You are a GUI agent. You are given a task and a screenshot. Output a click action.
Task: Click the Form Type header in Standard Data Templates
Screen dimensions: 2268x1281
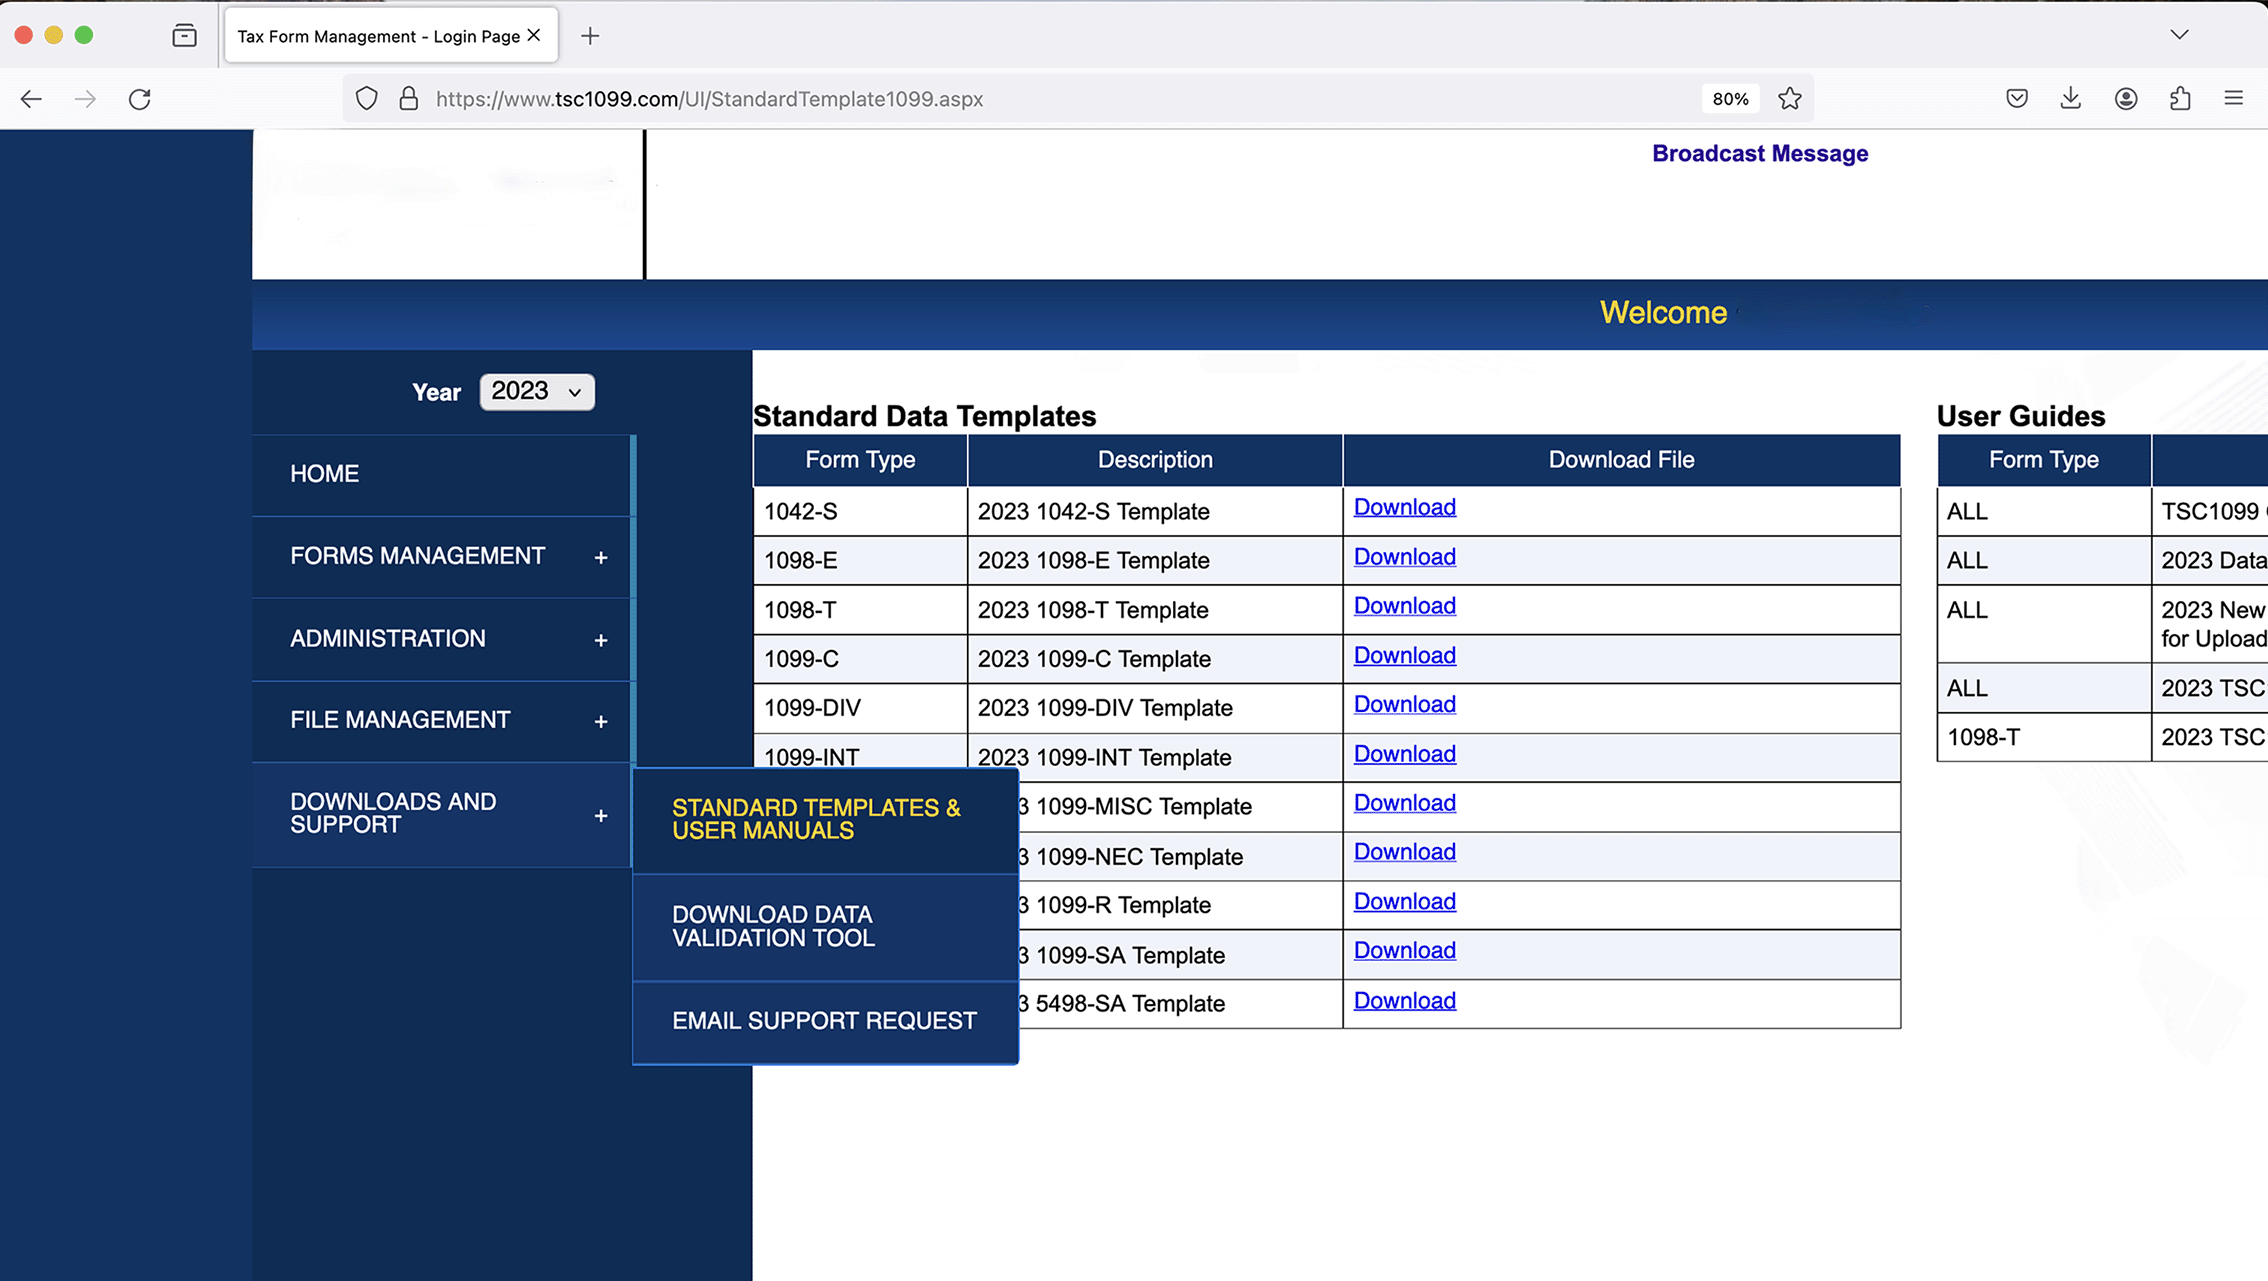pos(860,460)
